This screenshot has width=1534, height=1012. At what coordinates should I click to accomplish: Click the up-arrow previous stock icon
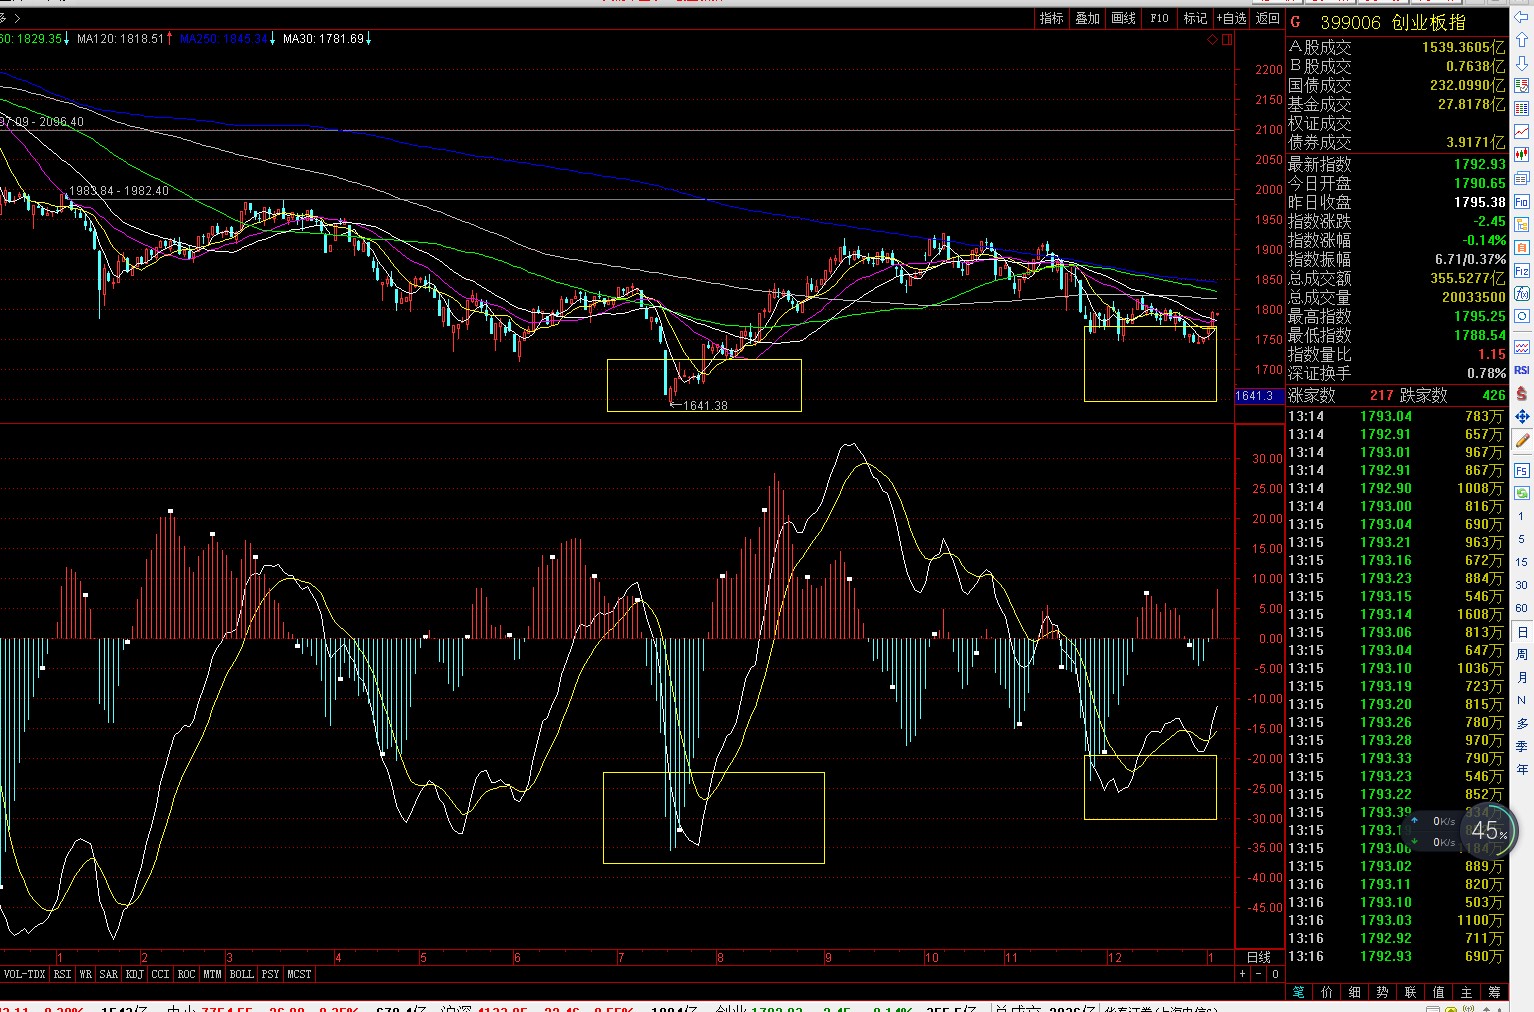coord(1521,40)
